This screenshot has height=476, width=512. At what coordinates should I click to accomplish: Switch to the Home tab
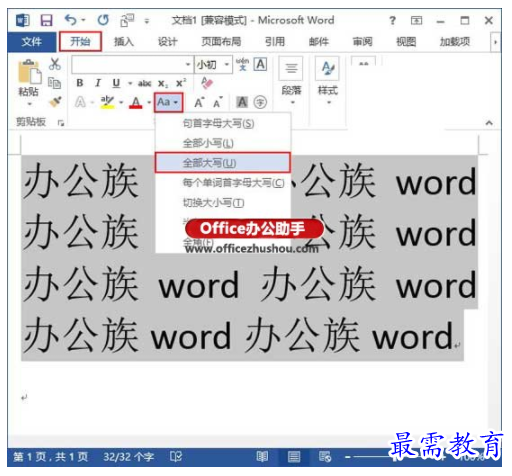coord(80,41)
